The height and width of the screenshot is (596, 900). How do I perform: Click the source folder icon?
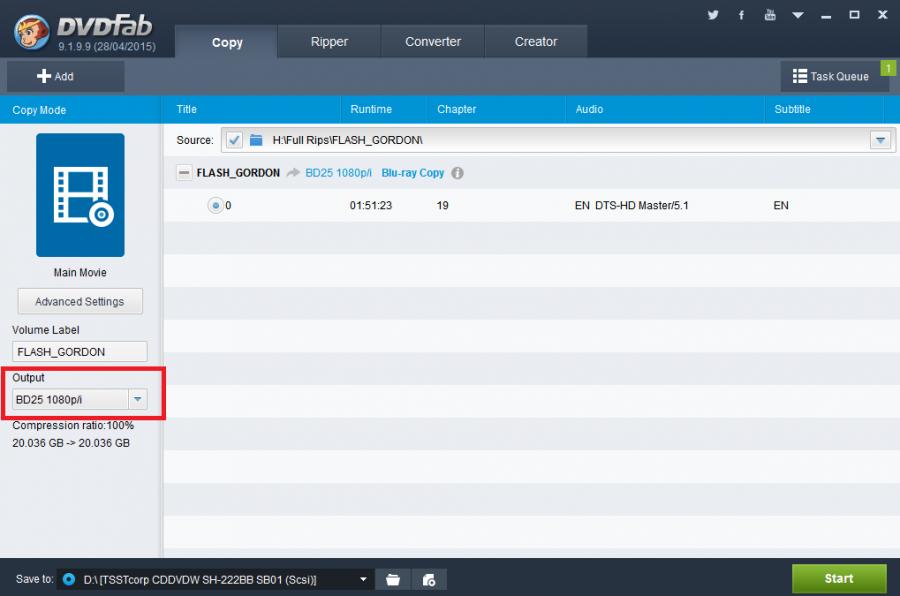(256, 140)
